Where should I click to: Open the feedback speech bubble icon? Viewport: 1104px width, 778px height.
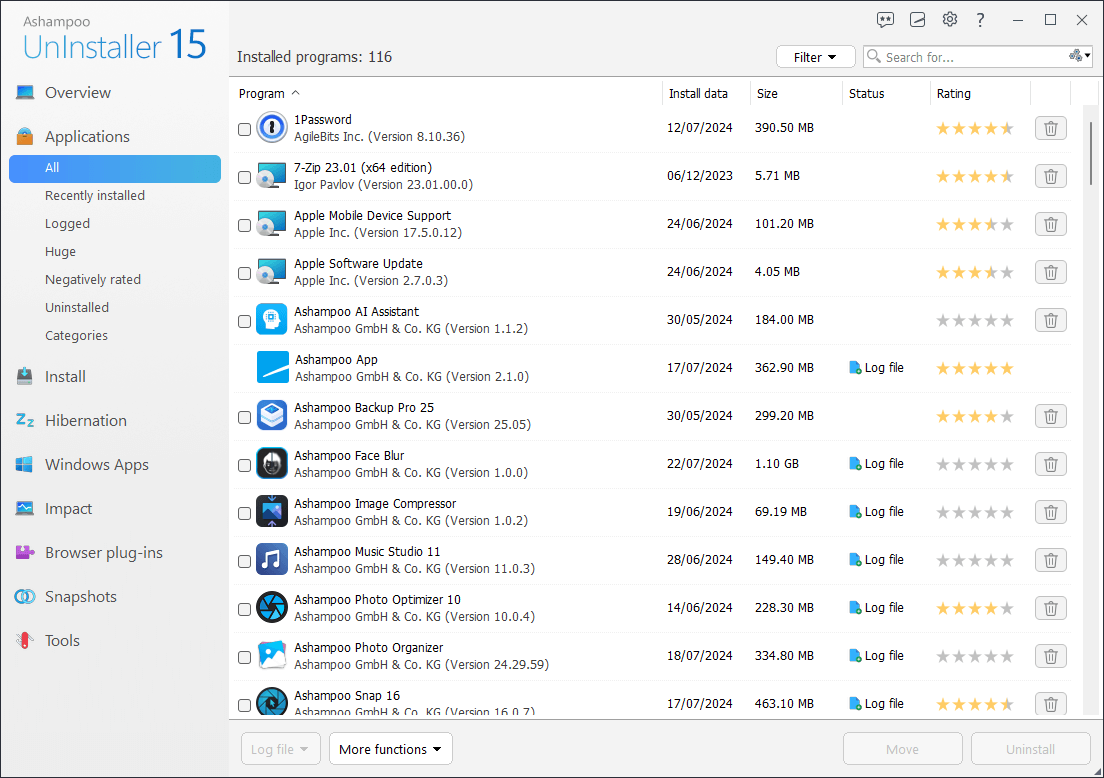click(885, 19)
